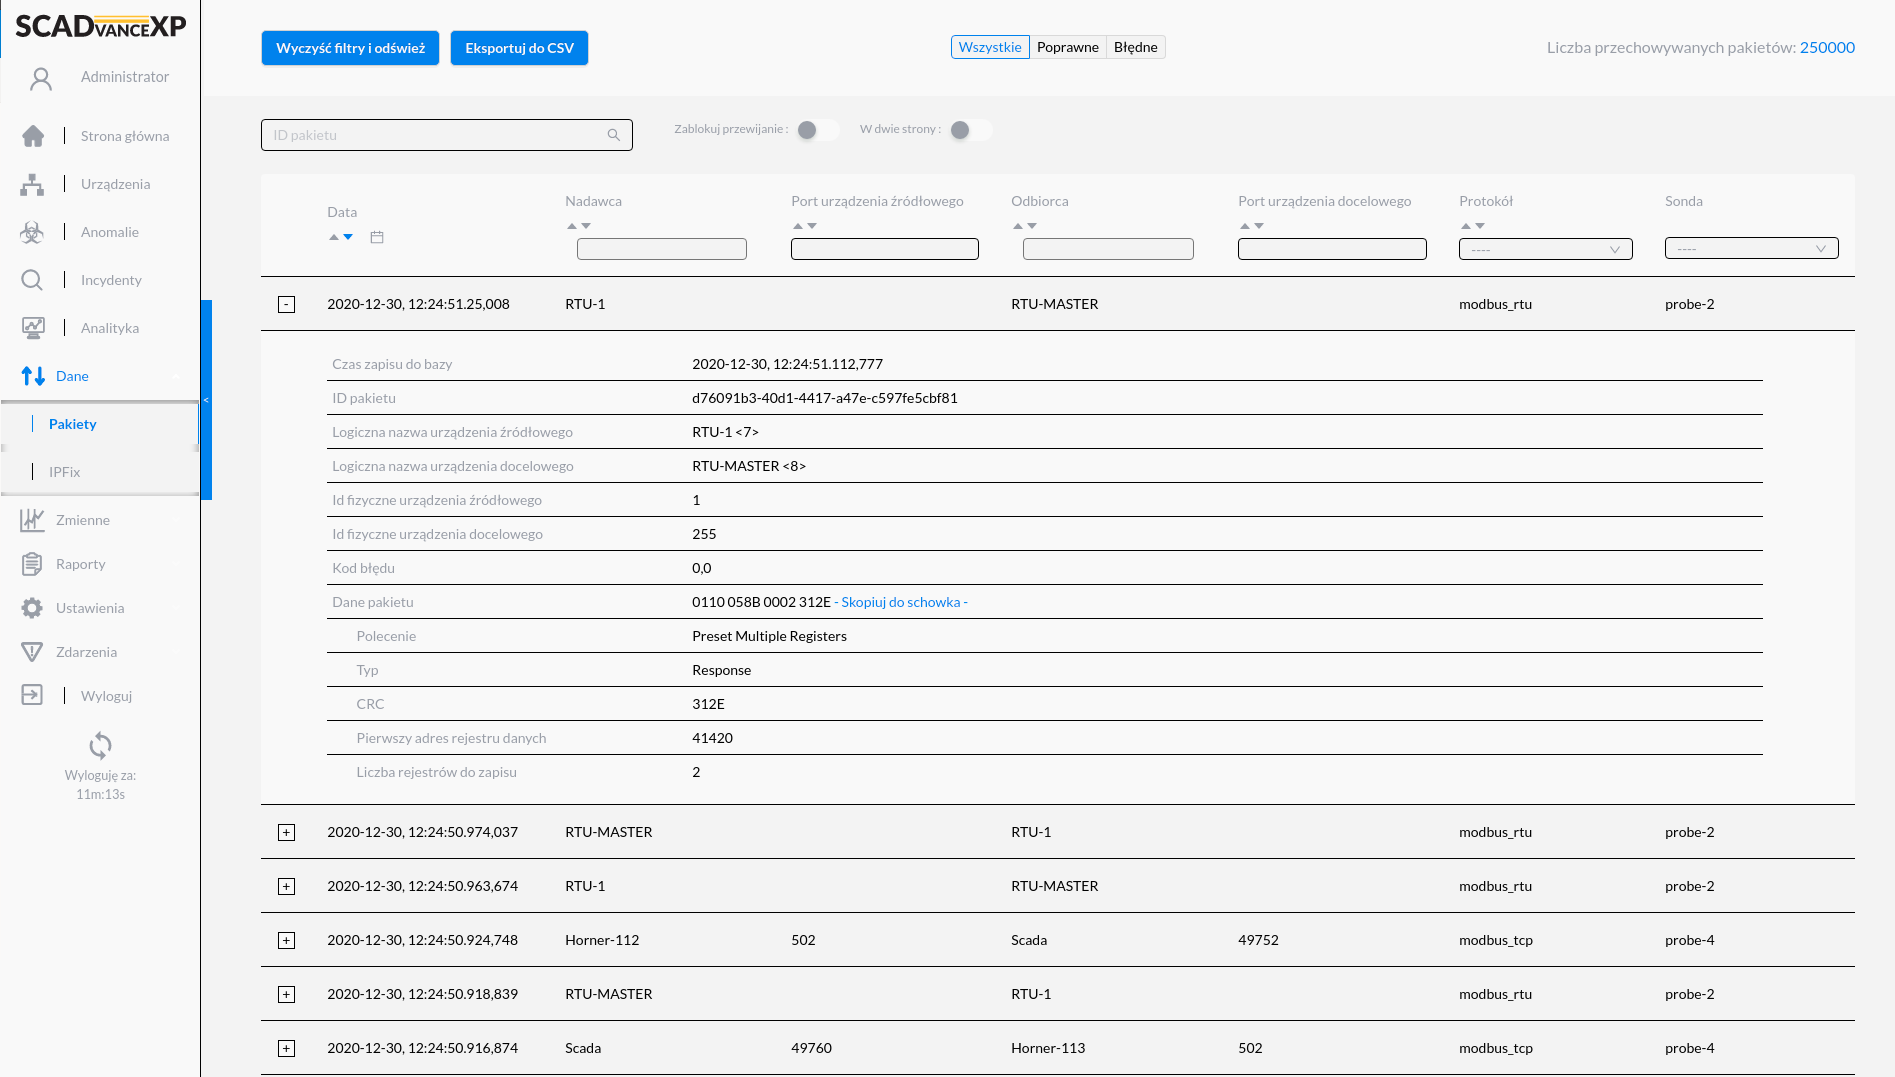1895x1077 pixels.
Task: Open the IPFix submenu item
Action: click(x=65, y=472)
